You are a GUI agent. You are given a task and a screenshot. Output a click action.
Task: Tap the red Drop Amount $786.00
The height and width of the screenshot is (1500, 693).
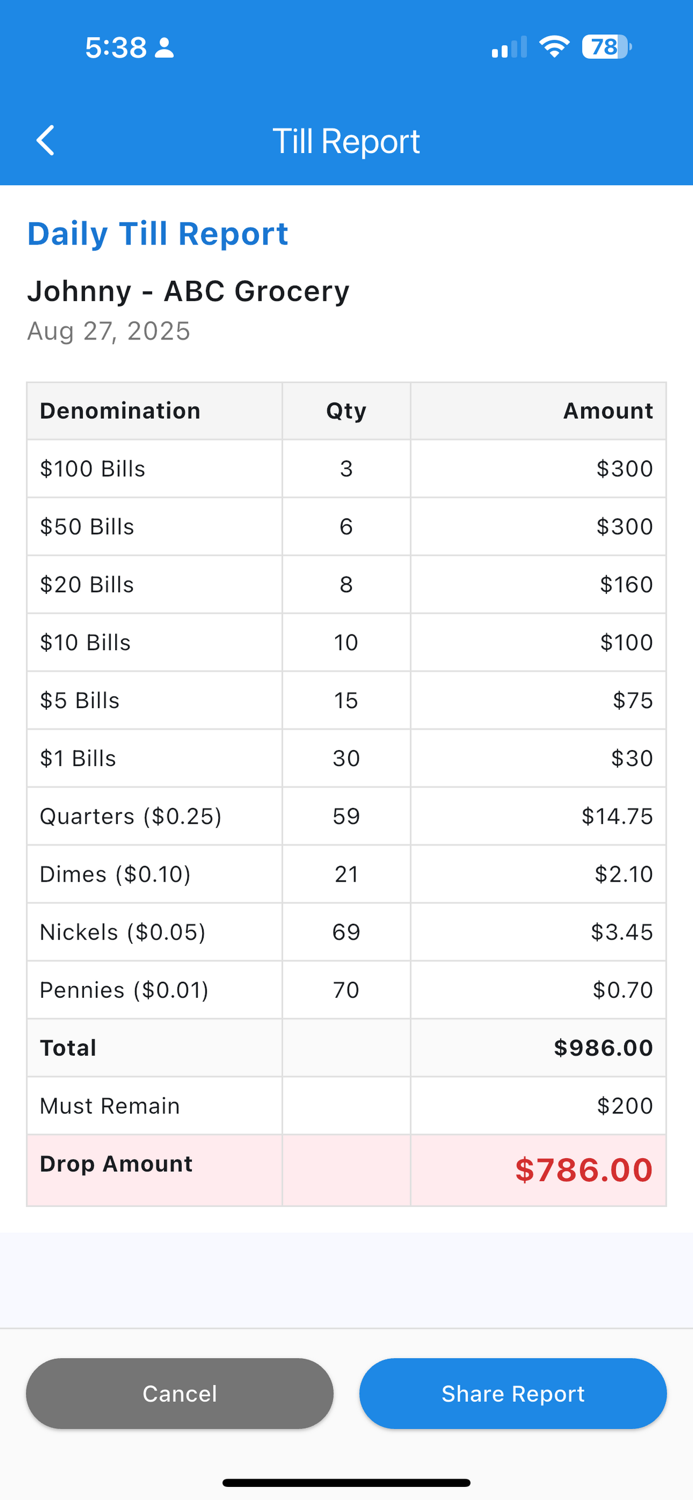pos(583,1170)
